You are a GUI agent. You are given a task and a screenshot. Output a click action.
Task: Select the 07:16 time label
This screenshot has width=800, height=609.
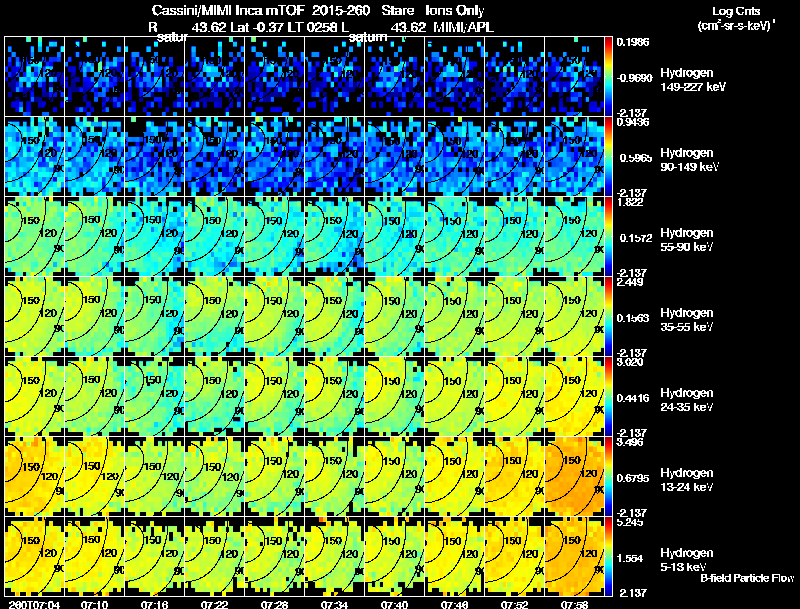(x=155, y=604)
